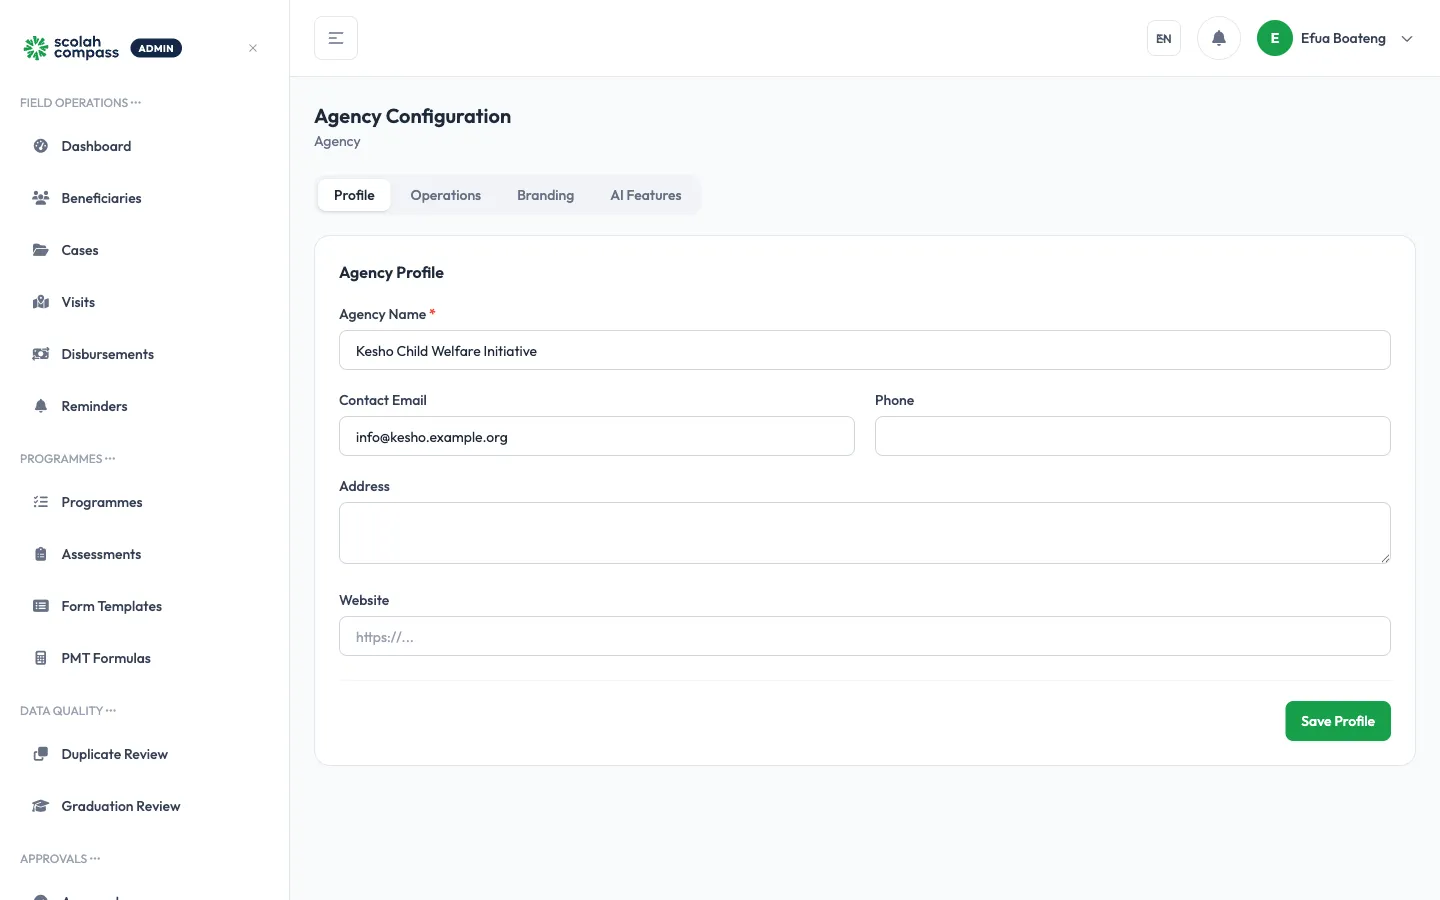Click the Website URL field
The width and height of the screenshot is (1440, 900).
point(865,636)
